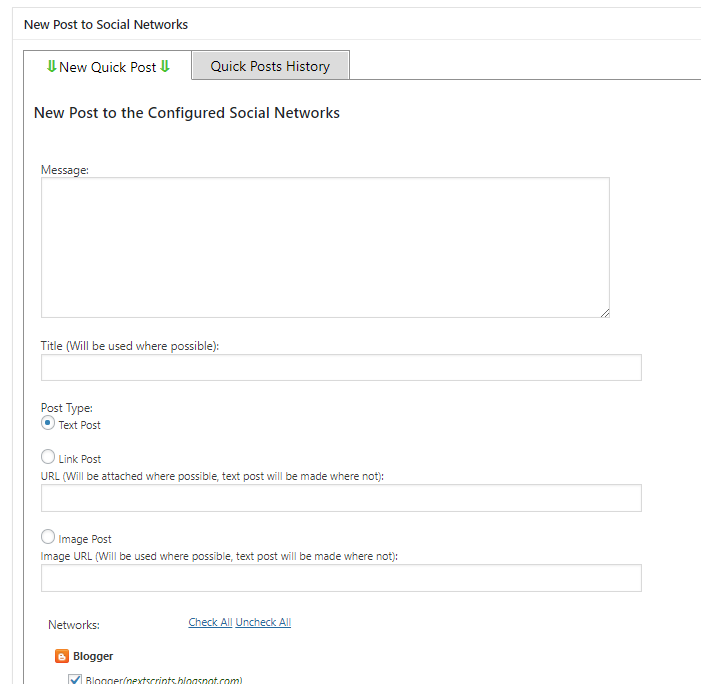
Task: Select the Link Post radio button
Action: click(x=48, y=457)
